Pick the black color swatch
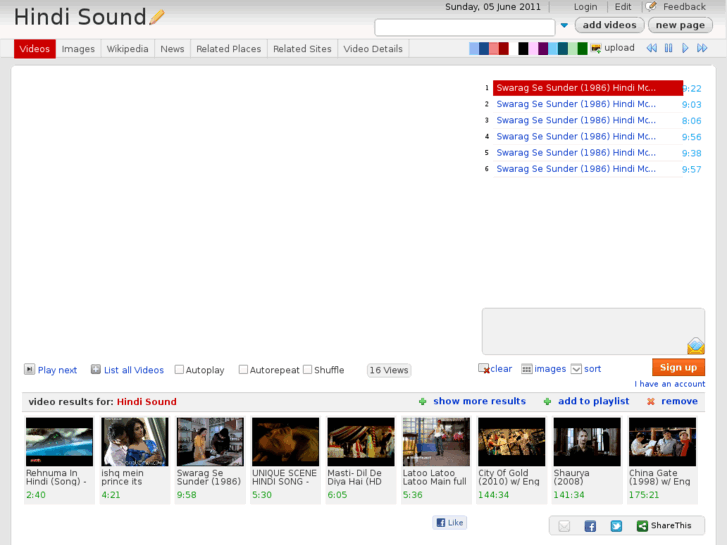Viewport: 727px width, 545px height. tap(523, 48)
